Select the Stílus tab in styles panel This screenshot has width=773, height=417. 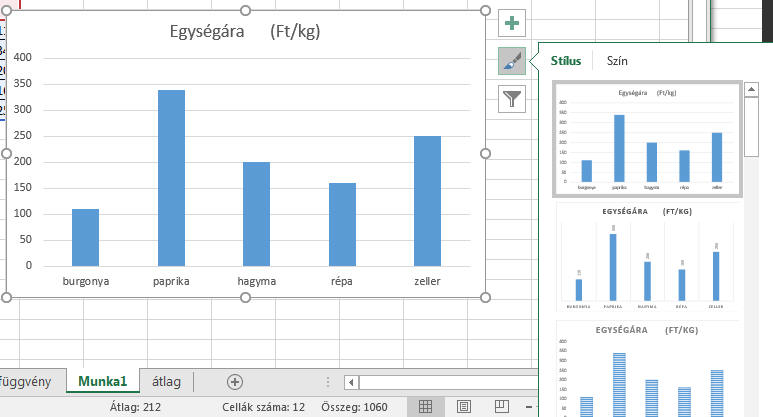coord(566,61)
